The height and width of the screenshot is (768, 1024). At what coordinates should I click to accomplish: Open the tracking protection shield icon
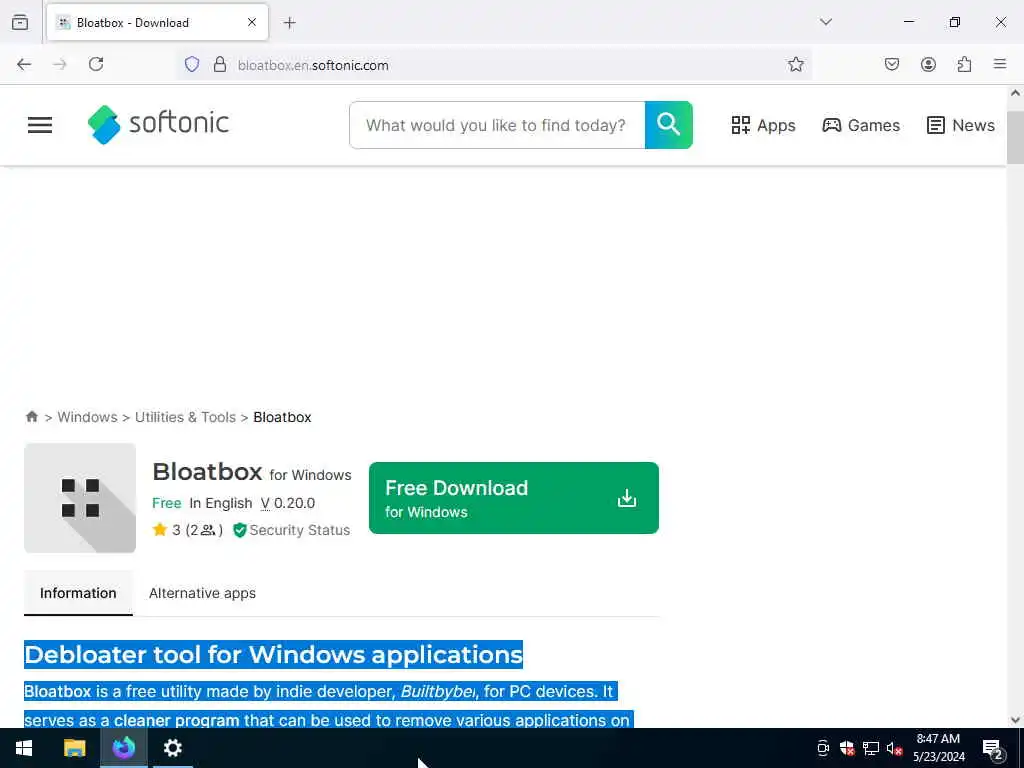tap(192, 64)
